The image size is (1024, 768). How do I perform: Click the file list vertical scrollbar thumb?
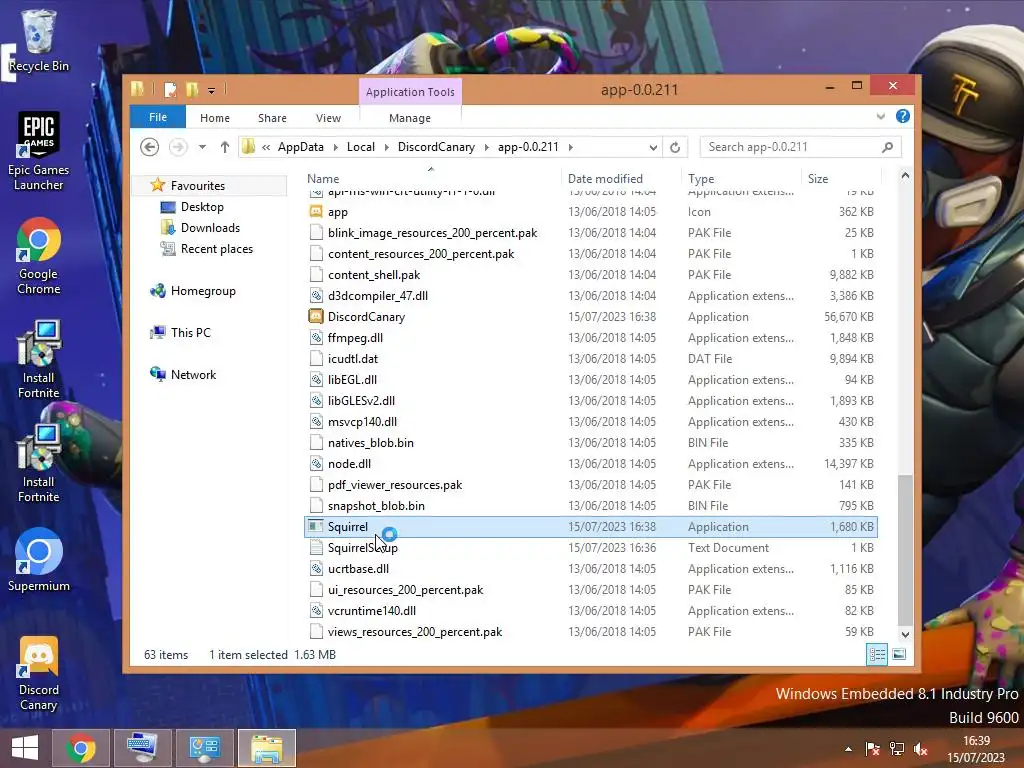click(905, 550)
